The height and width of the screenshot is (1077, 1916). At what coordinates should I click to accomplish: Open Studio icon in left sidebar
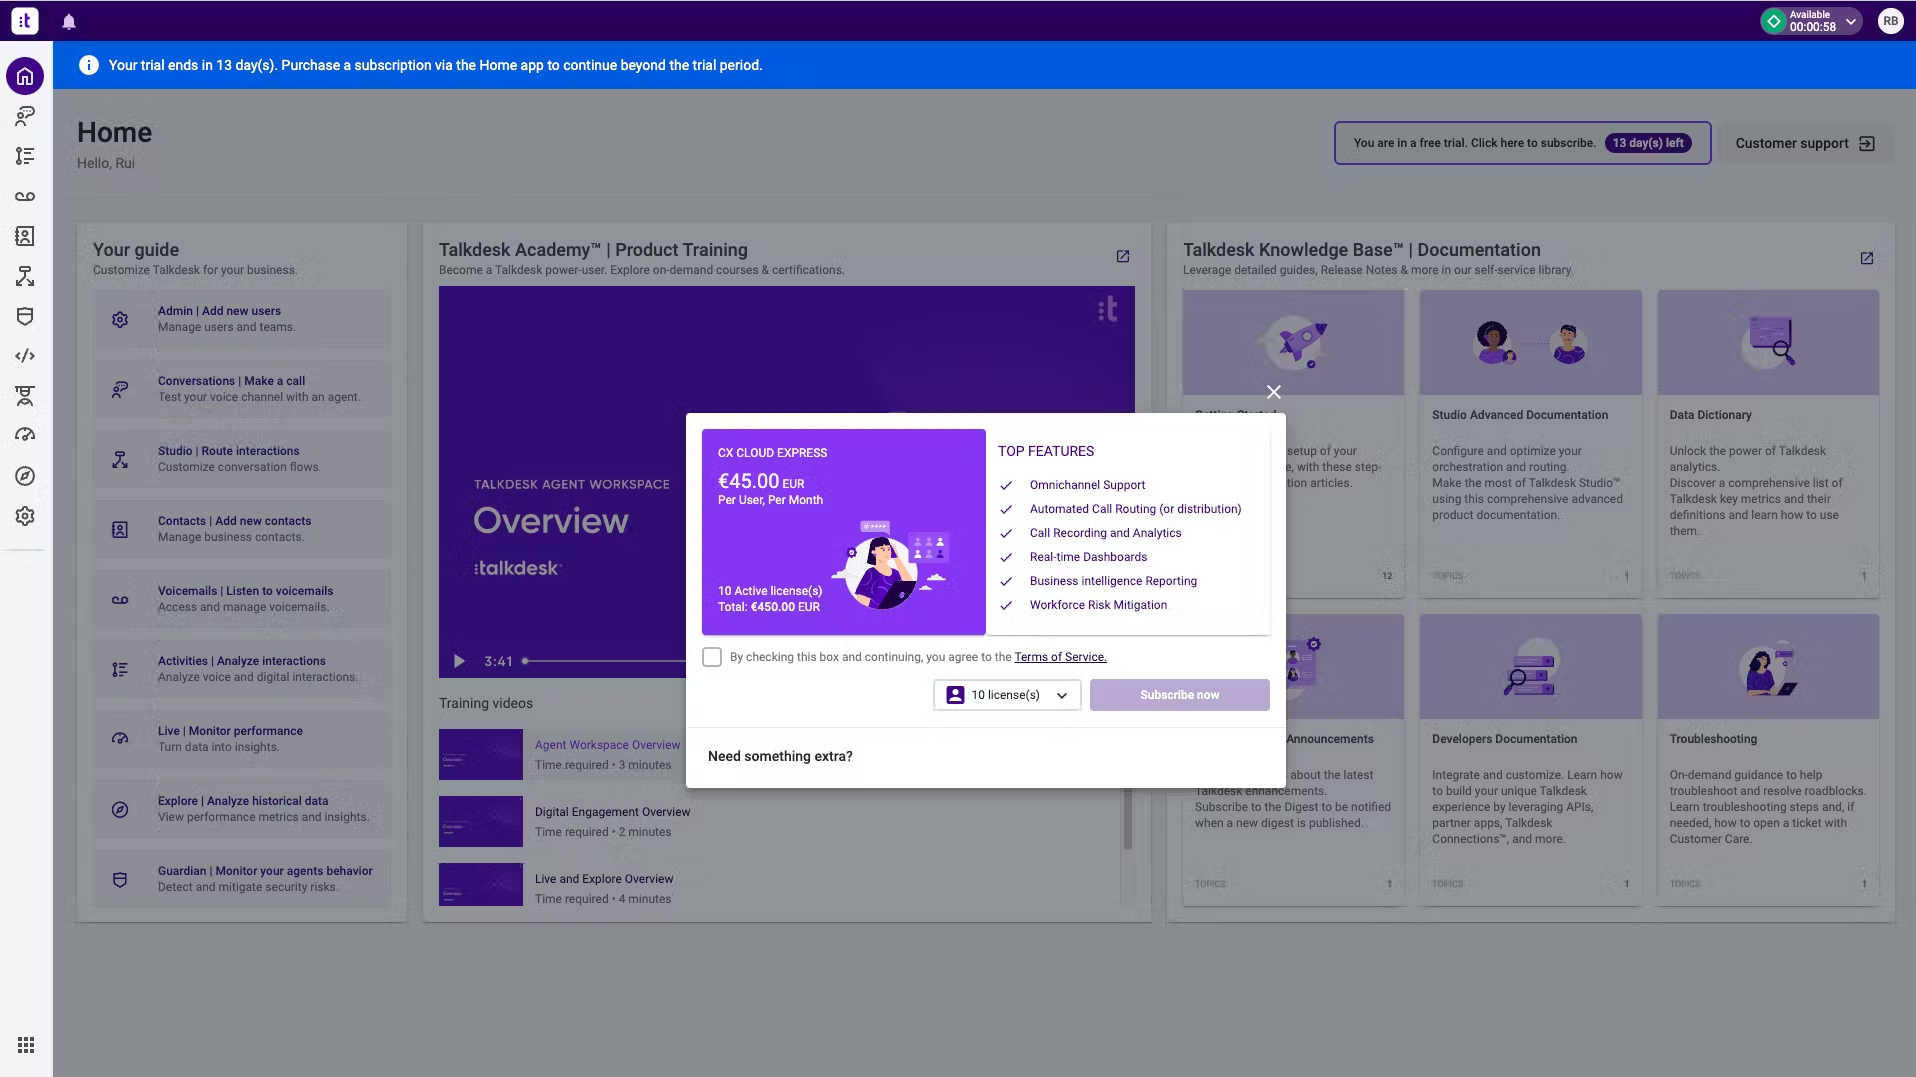coord(25,276)
